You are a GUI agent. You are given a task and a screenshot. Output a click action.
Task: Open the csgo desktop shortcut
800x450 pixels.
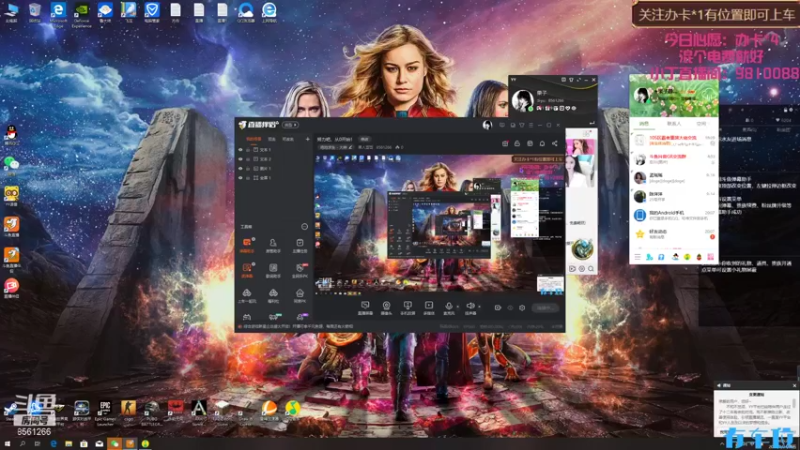click(128, 413)
